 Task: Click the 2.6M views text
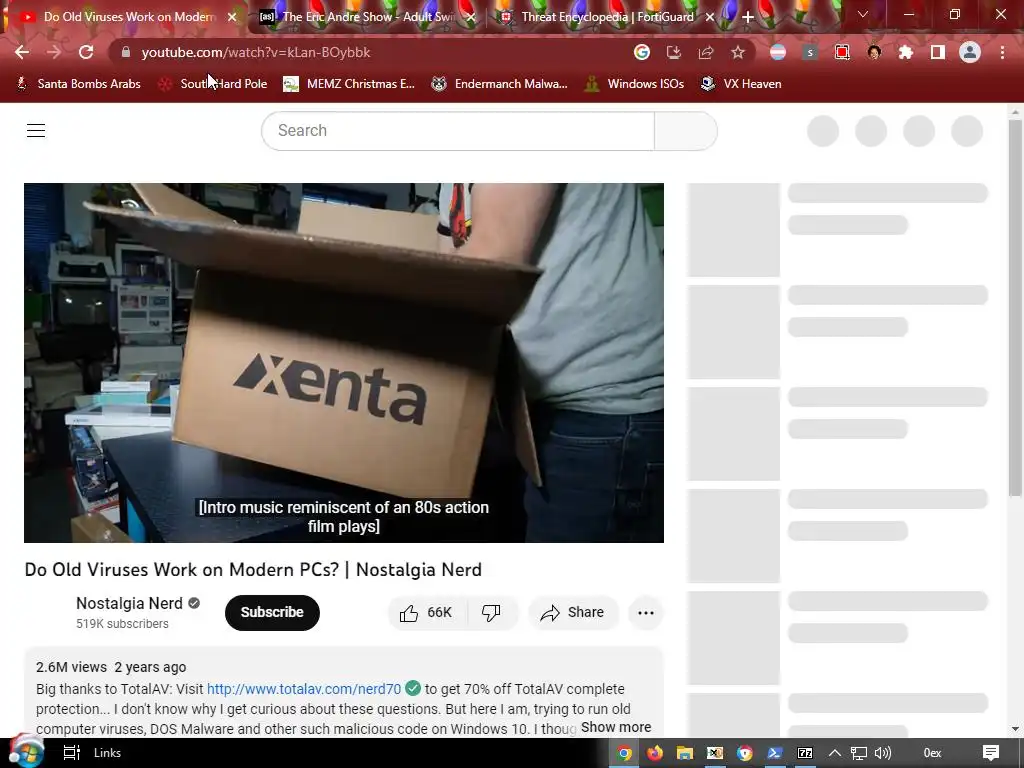pos(71,667)
